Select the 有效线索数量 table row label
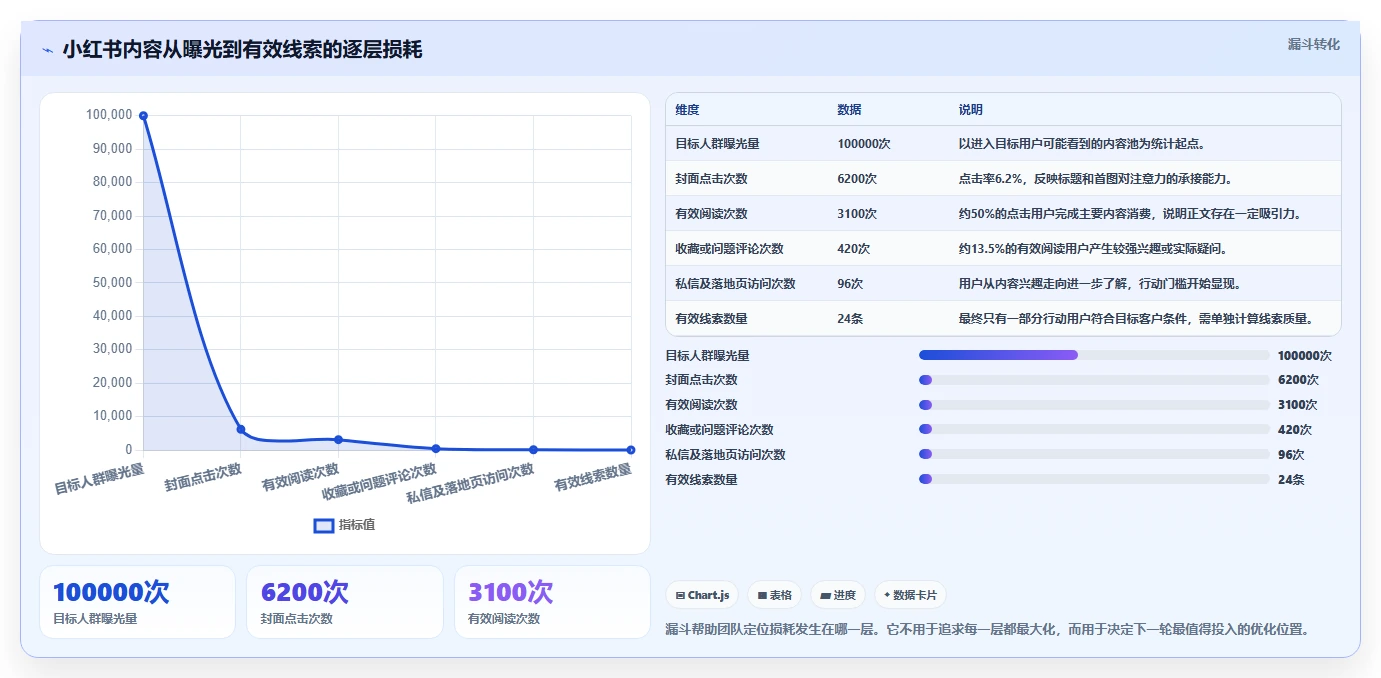 (711, 319)
